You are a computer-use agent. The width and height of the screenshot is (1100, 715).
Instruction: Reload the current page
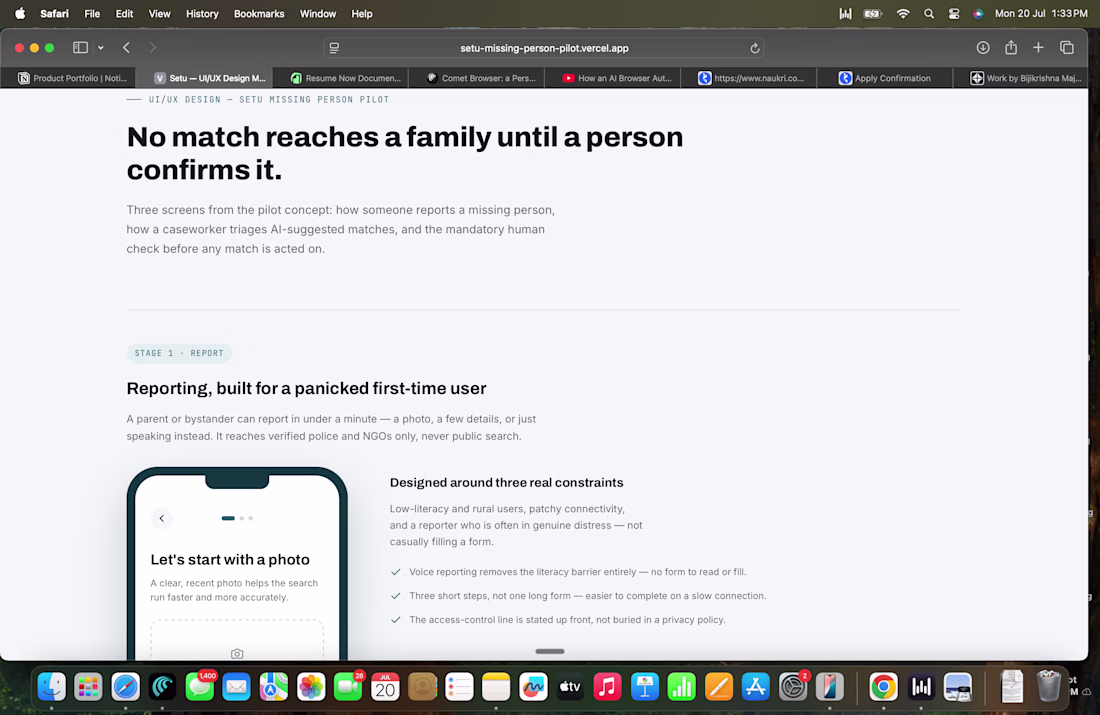pos(754,48)
